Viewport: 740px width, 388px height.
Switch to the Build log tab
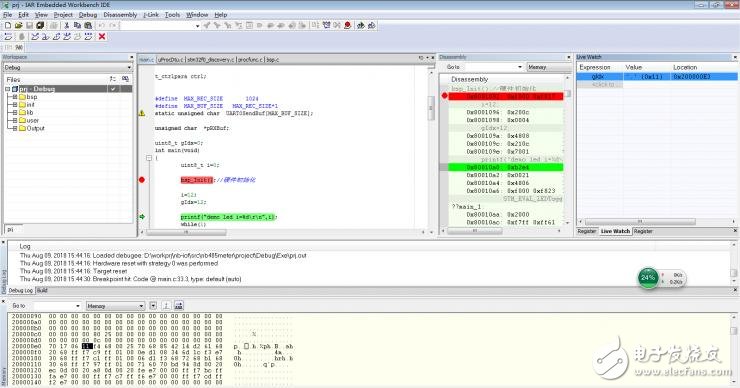(x=42, y=291)
